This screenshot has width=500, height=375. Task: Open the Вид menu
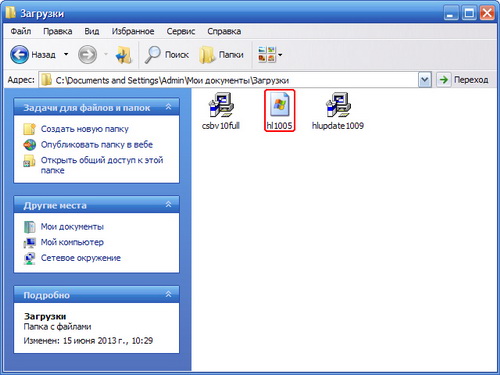92,31
